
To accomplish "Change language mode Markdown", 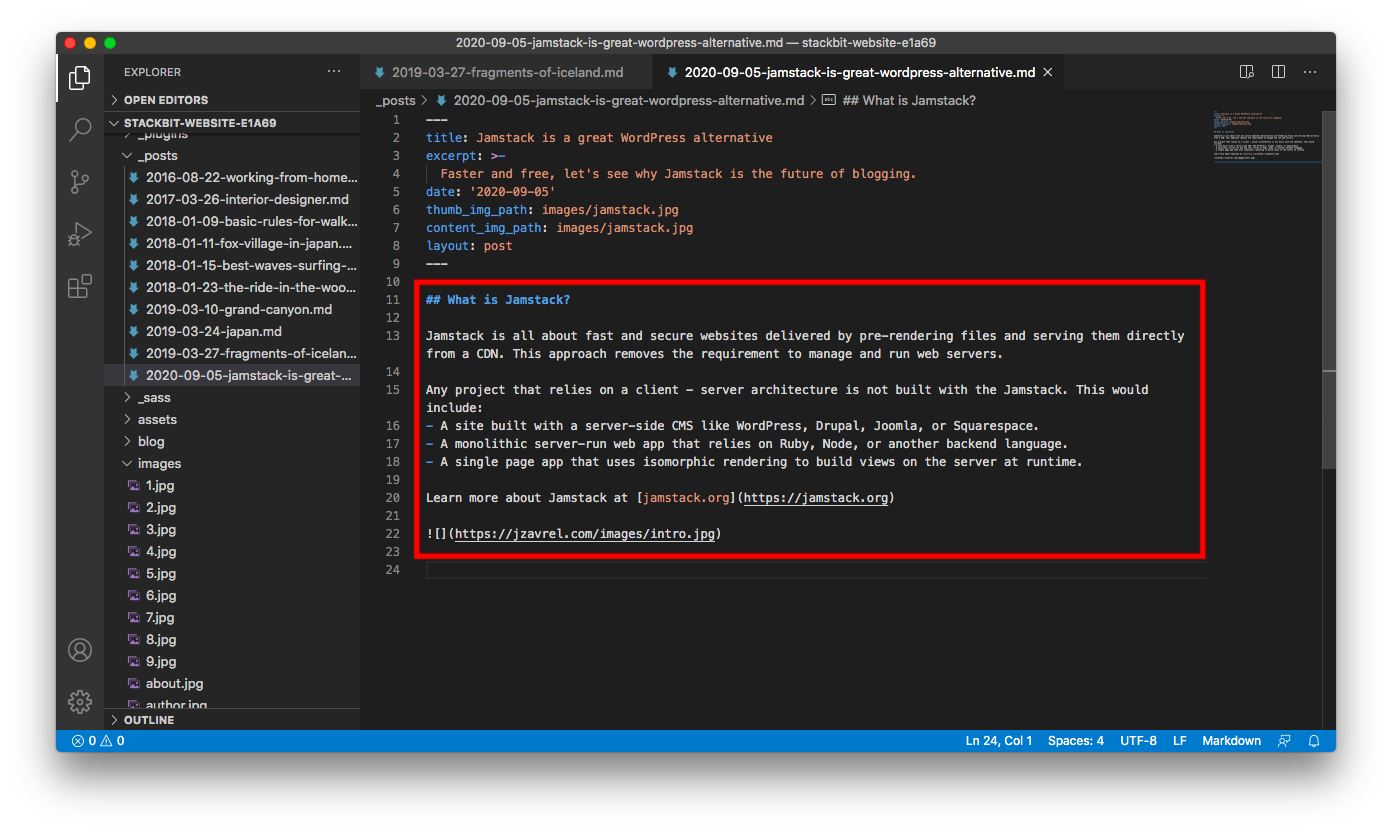I will tap(1231, 741).
